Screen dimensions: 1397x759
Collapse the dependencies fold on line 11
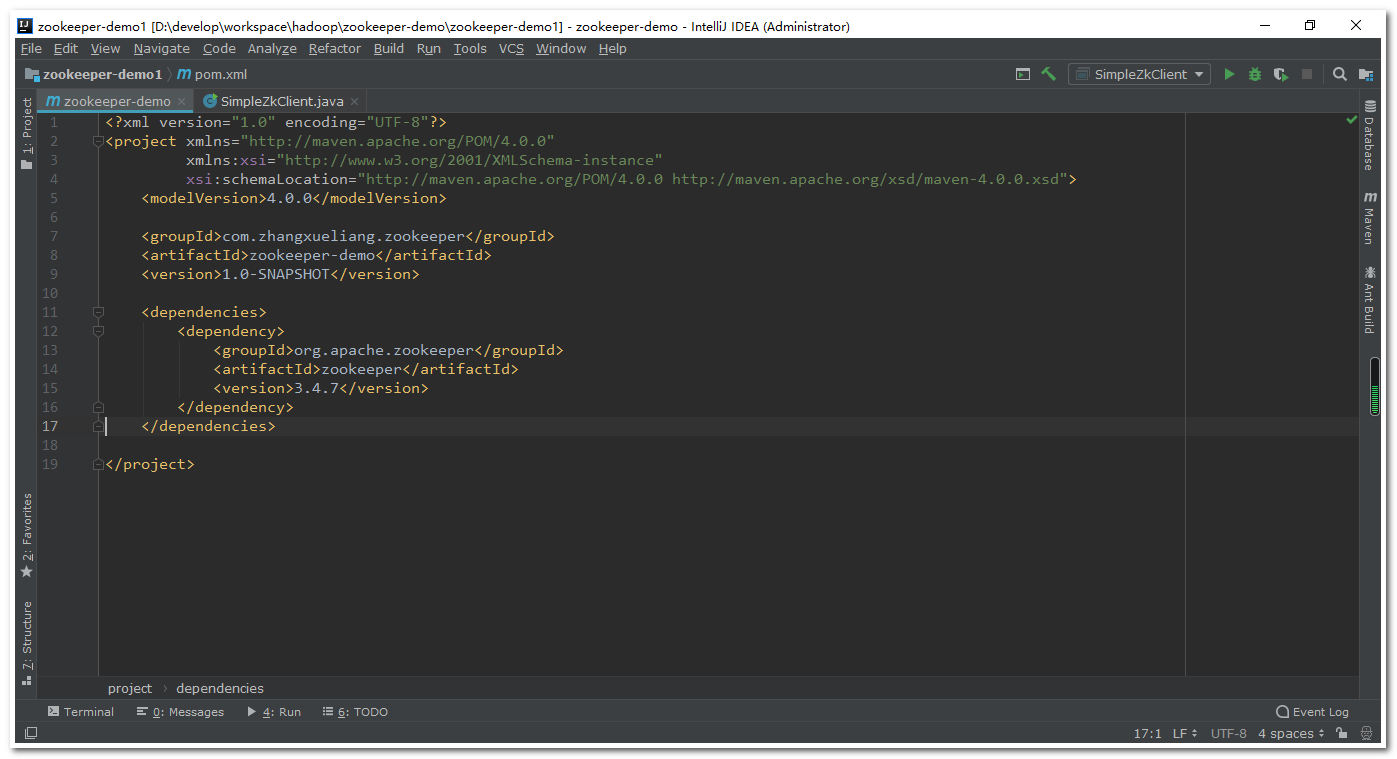point(98,312)
